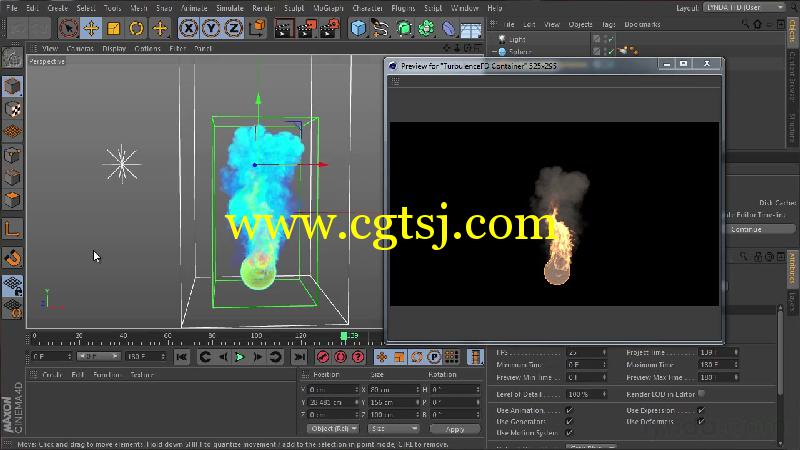Open the Bookmarks menu in Object Manager
The height and width of the screenshot is (450, 800).
[642, 24]
